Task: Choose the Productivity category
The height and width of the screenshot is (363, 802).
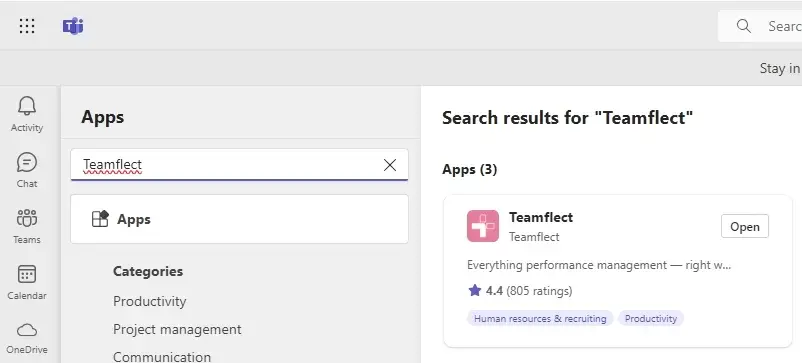Action: (x=149, y=301)
